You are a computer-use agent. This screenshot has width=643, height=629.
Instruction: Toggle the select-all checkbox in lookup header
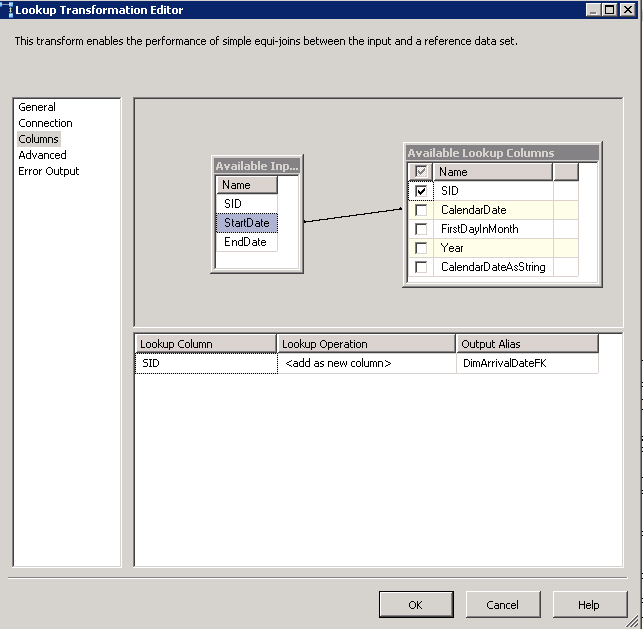click(421, 172)
